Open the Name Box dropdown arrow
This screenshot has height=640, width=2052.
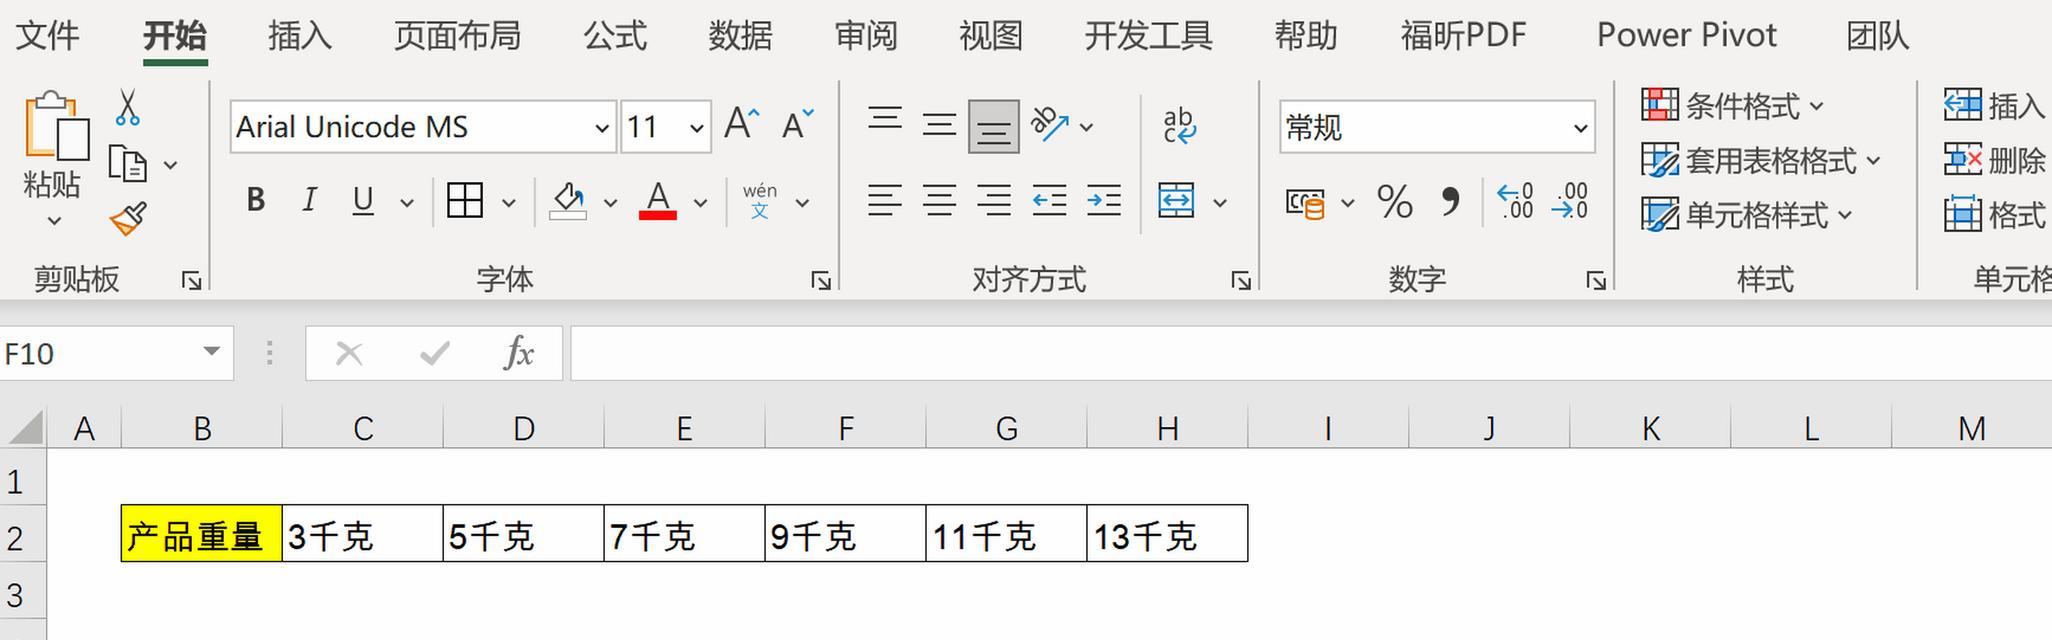[211, 352]
